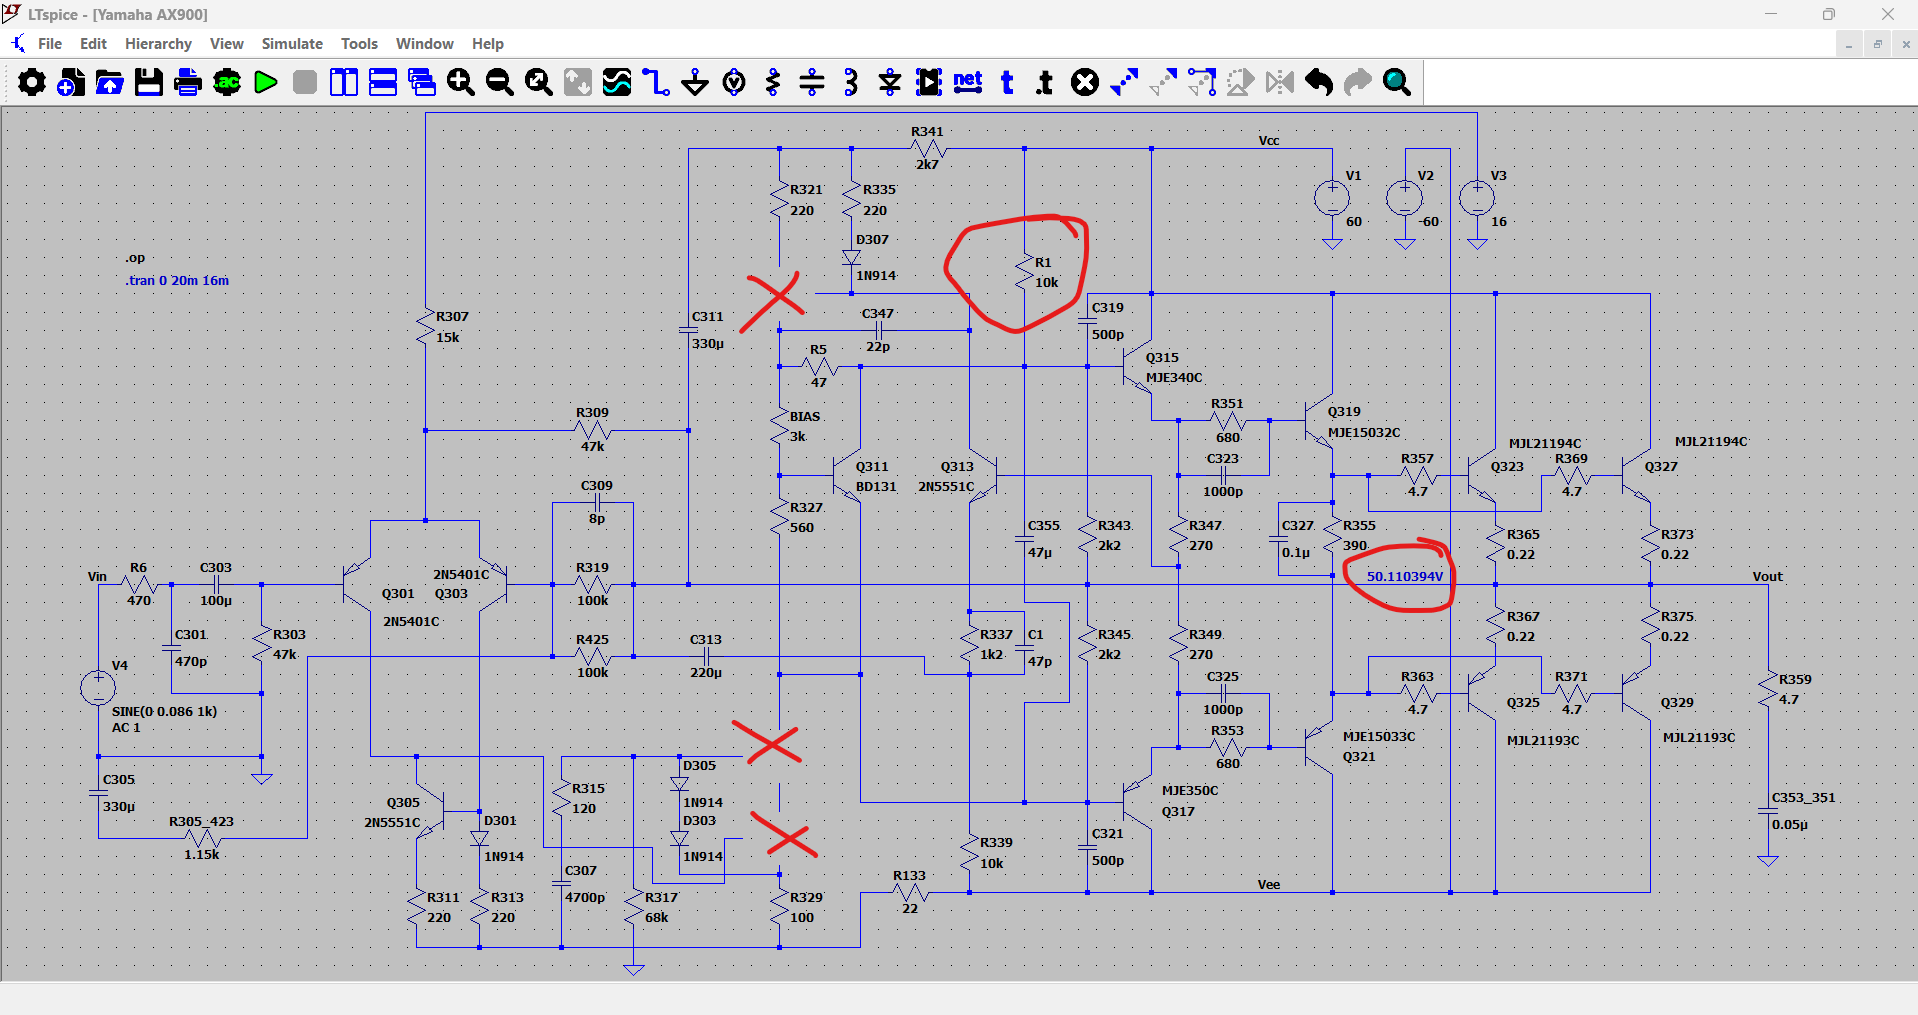
Task: Open the View menu
Action: (227, 44)
